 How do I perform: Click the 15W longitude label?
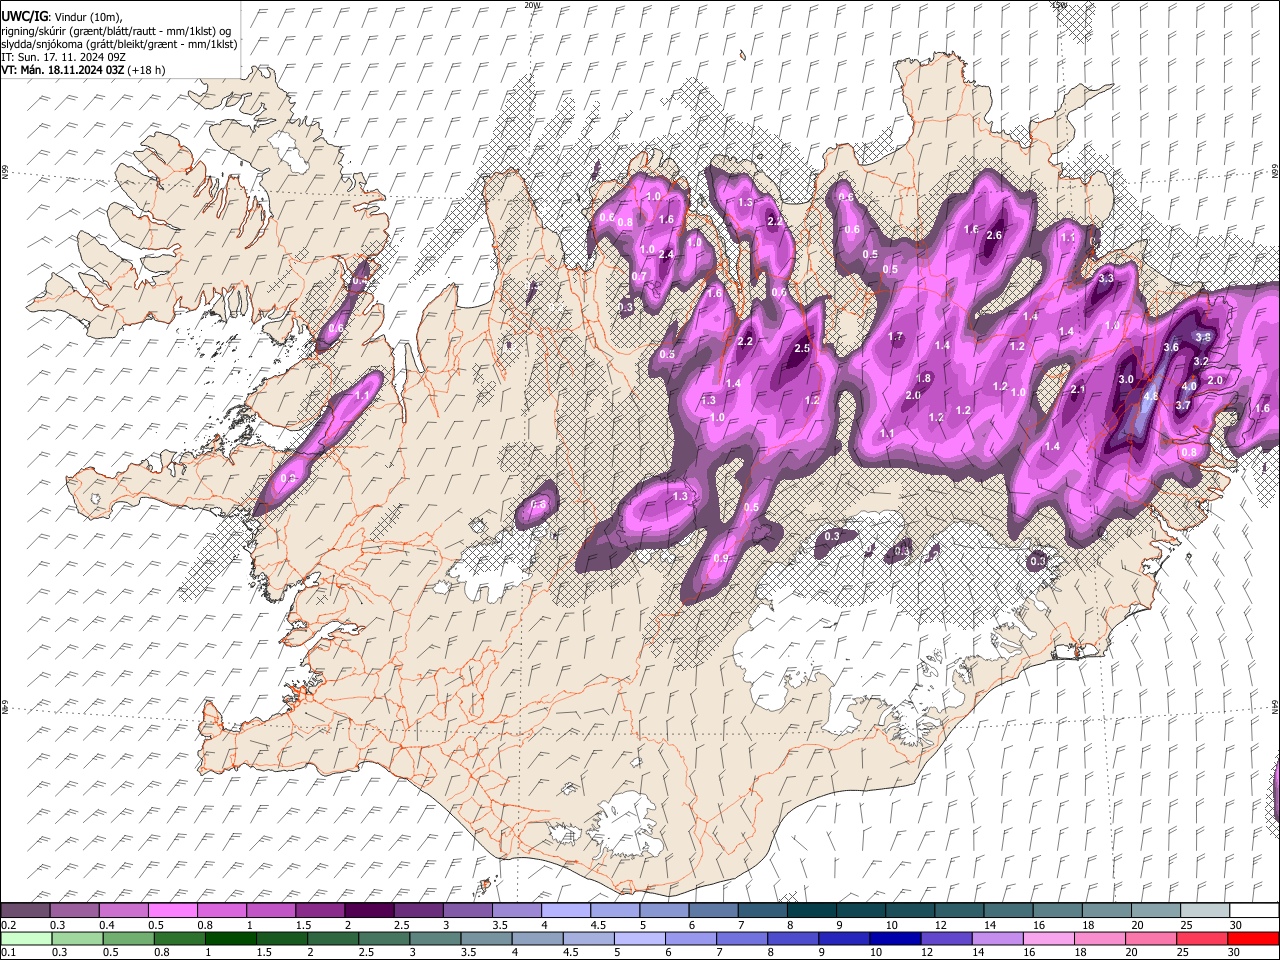click(1059, 5)
